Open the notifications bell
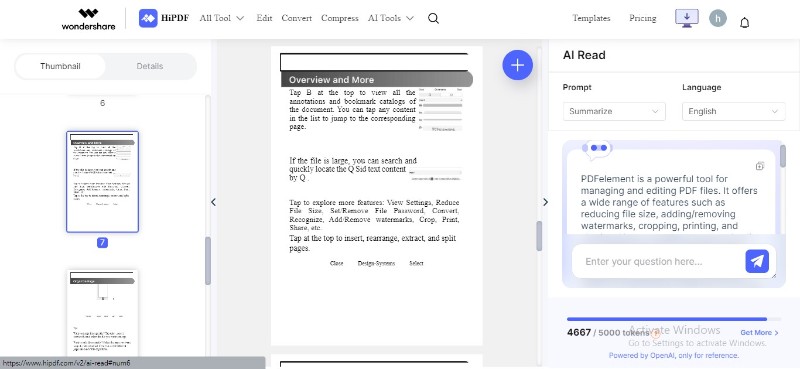This screenshot has width=800, height=369. 744,22
